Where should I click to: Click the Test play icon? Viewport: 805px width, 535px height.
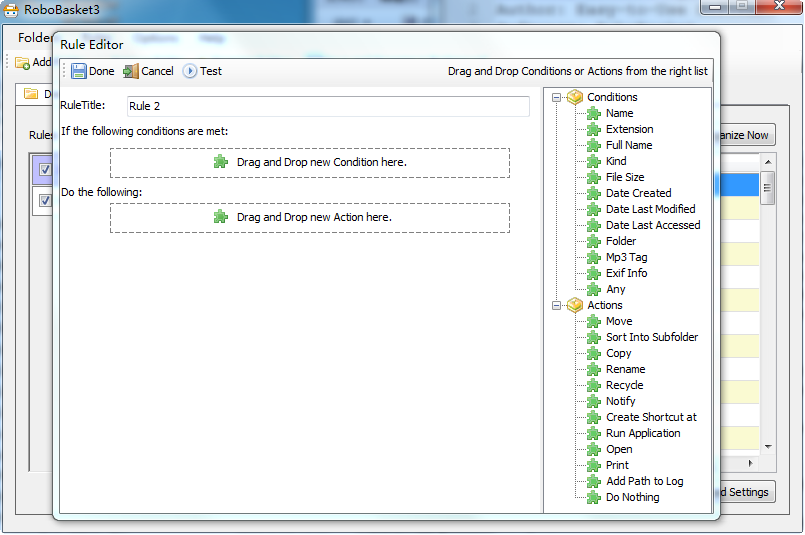click(x=190, y=71)
